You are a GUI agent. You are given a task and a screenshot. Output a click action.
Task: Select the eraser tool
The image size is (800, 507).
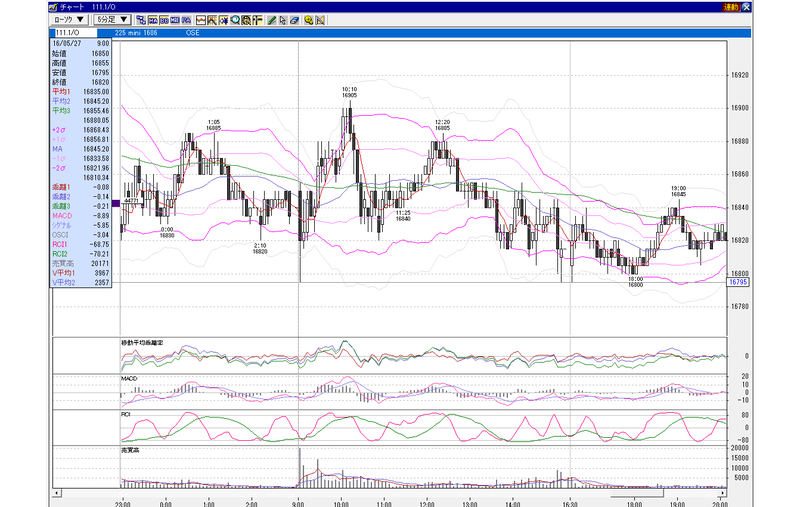tap(294, 20)
